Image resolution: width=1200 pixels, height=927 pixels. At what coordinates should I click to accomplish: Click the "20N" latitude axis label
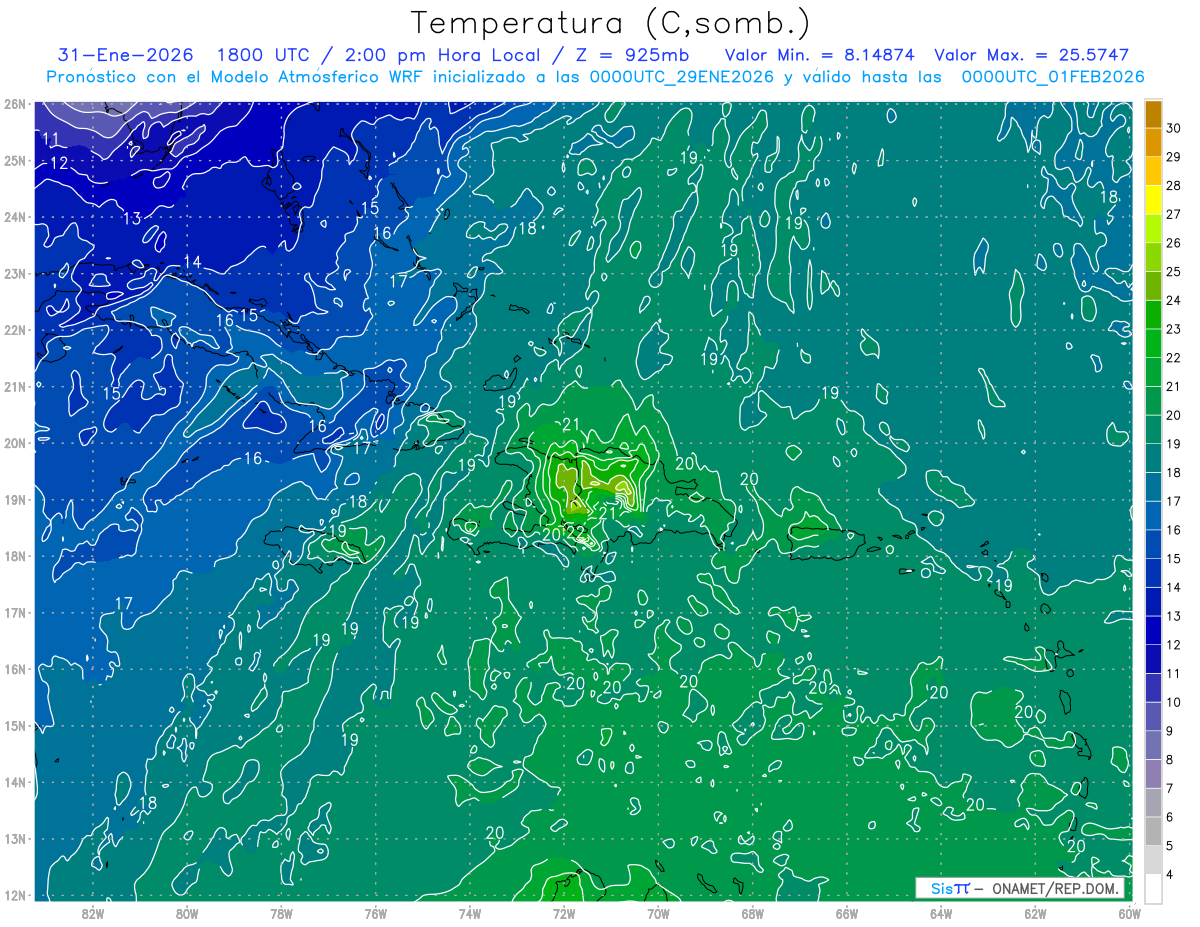click(14, 443)
